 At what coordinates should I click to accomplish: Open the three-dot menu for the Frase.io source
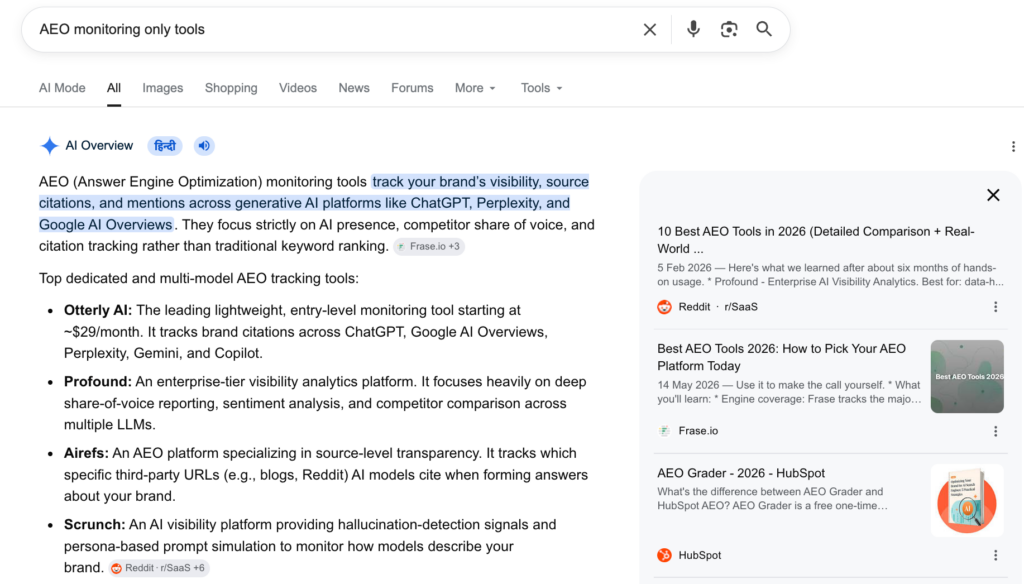click(995, 431)
